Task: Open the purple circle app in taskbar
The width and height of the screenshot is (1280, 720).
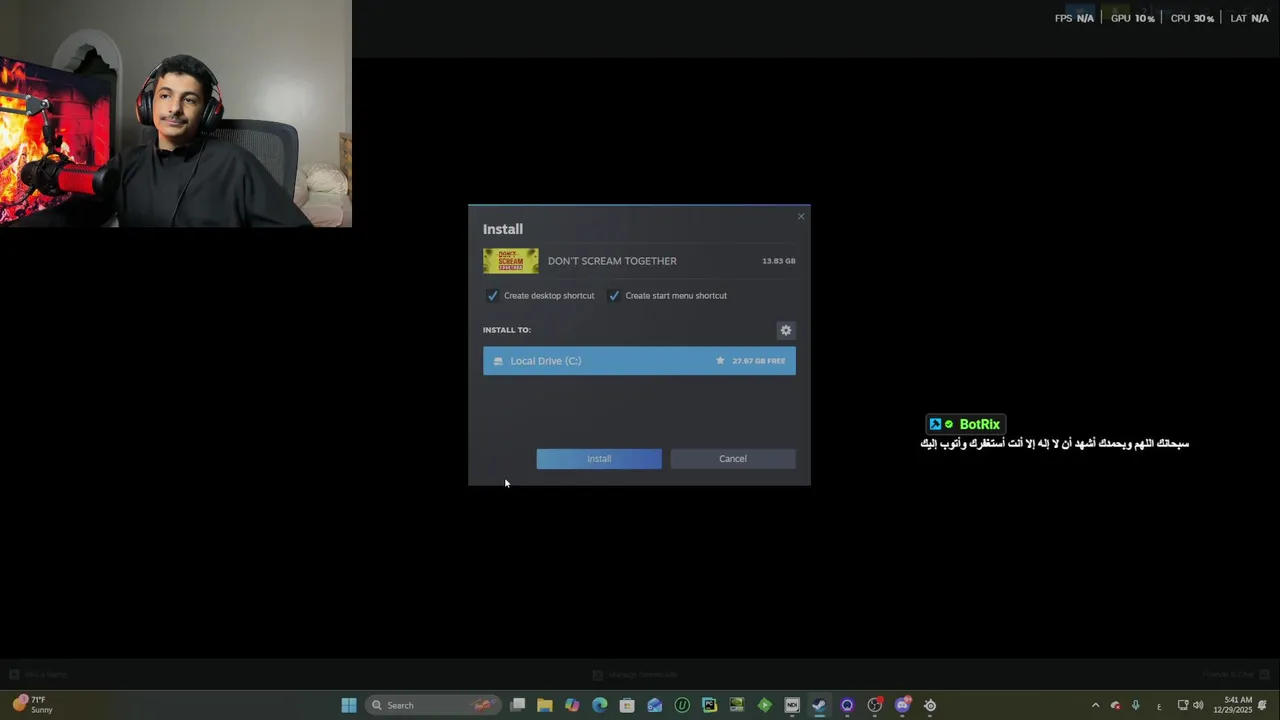Action: [847, 705]
